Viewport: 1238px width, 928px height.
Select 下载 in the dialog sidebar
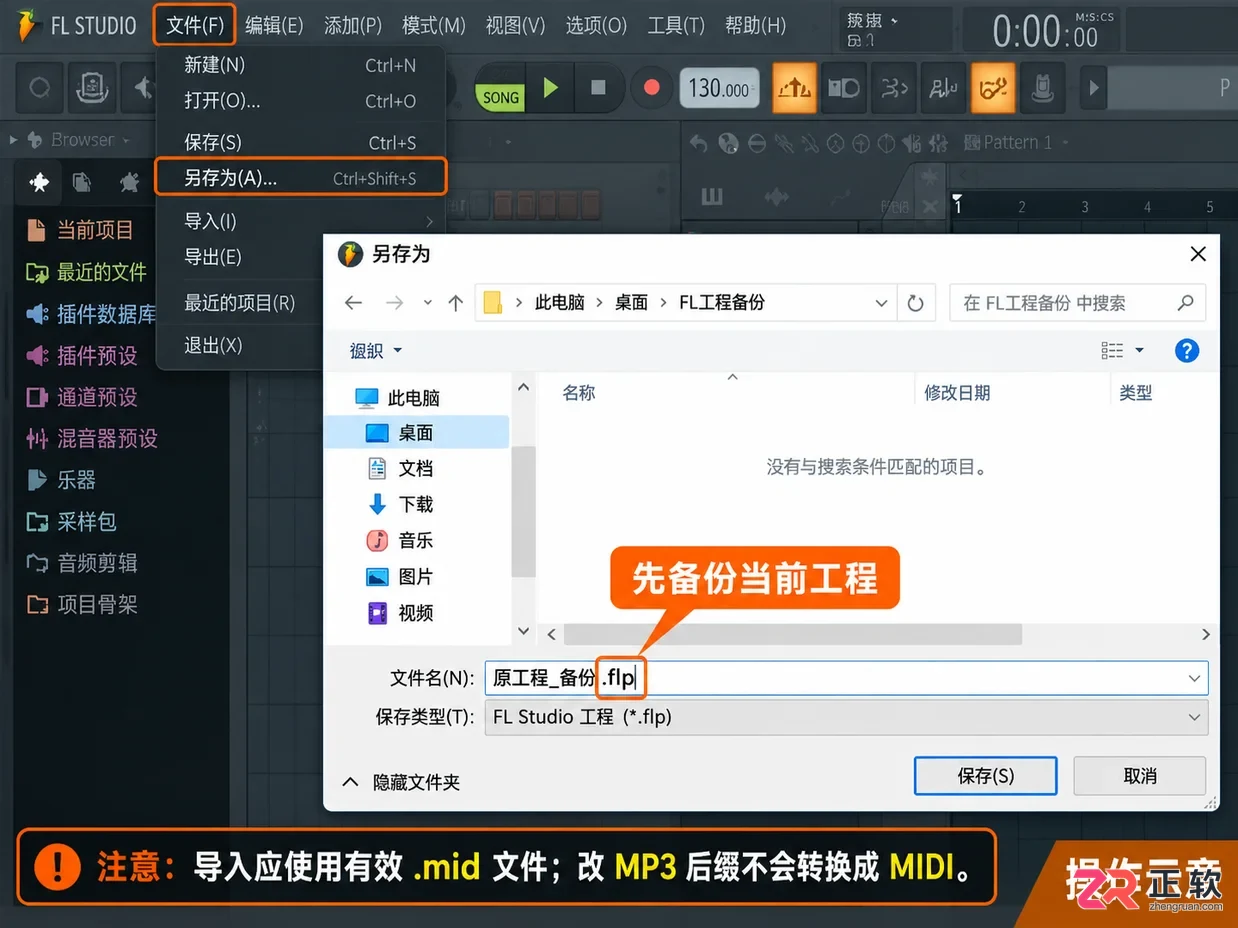point(401,504)
